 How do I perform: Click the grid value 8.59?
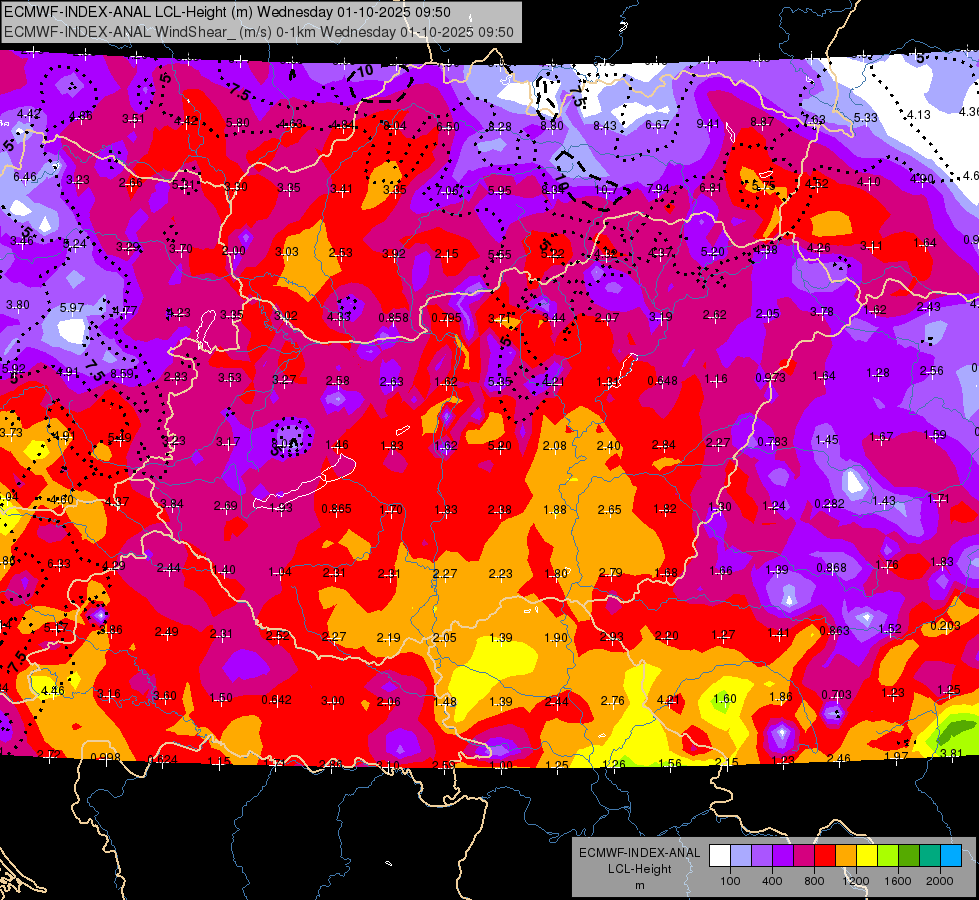122,373
